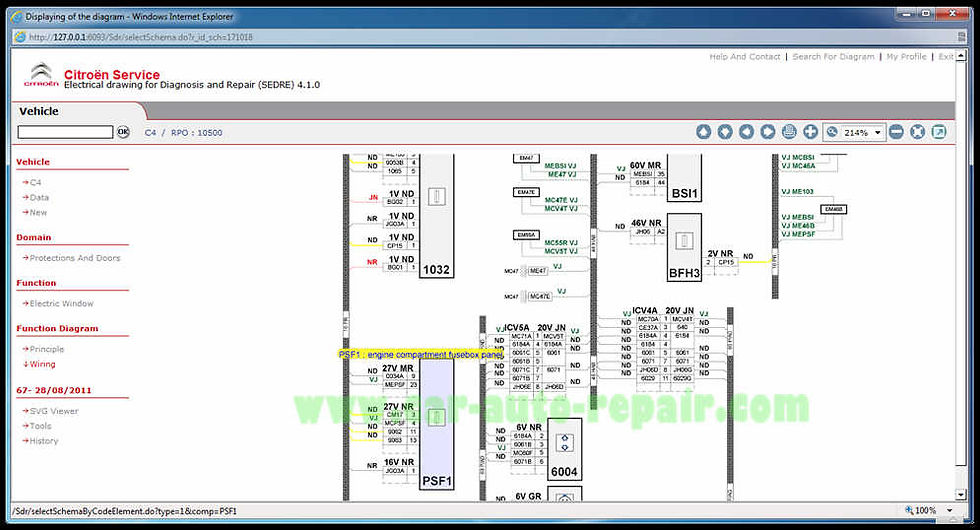Click the OK button next to vehicle field
Screen dimensions: 980x530
click(123, 132)
